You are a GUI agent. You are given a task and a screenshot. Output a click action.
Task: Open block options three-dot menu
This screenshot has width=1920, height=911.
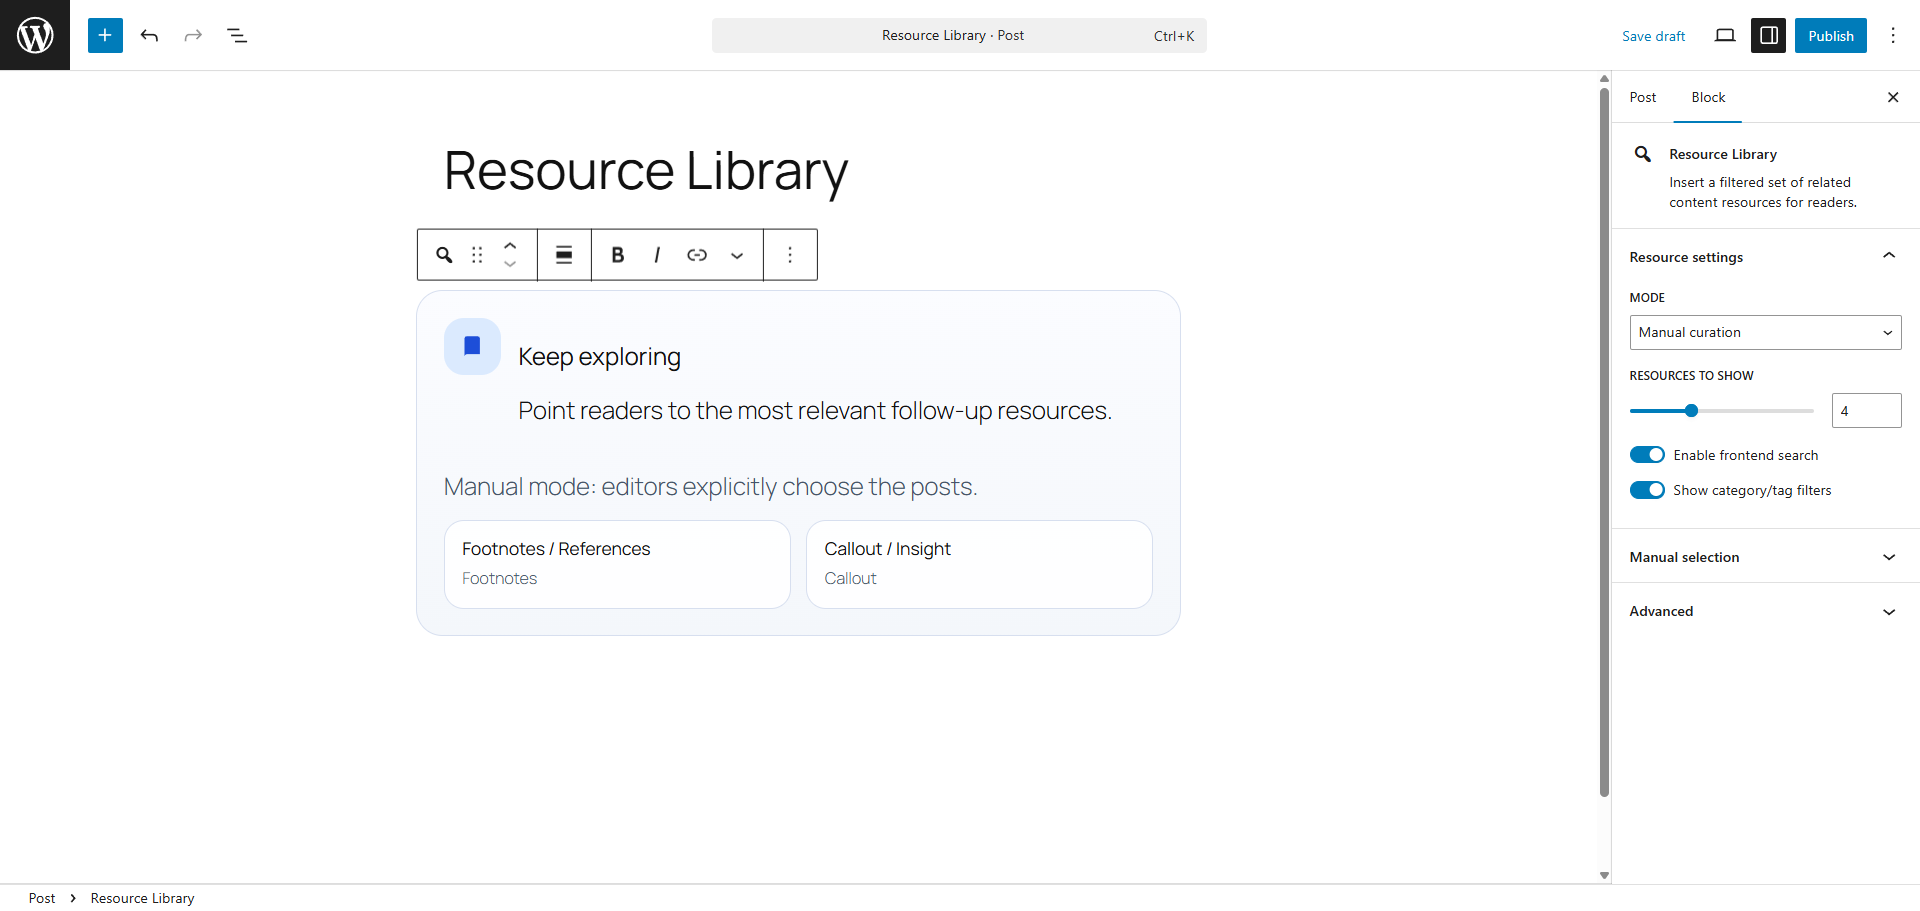coord(790,255)
